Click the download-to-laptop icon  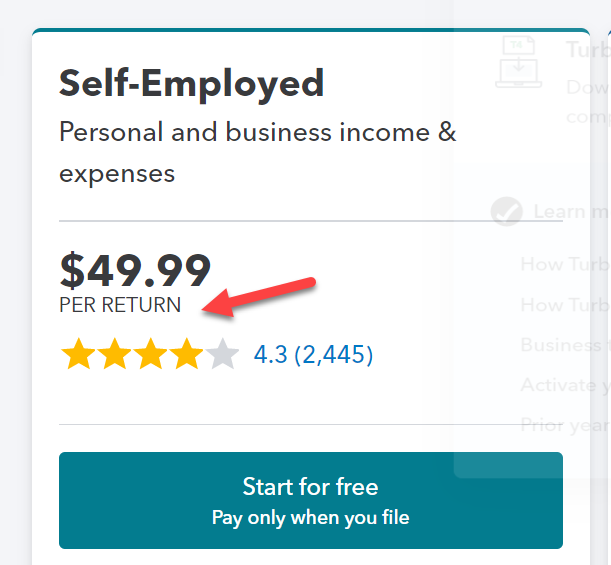pos(520,62)
